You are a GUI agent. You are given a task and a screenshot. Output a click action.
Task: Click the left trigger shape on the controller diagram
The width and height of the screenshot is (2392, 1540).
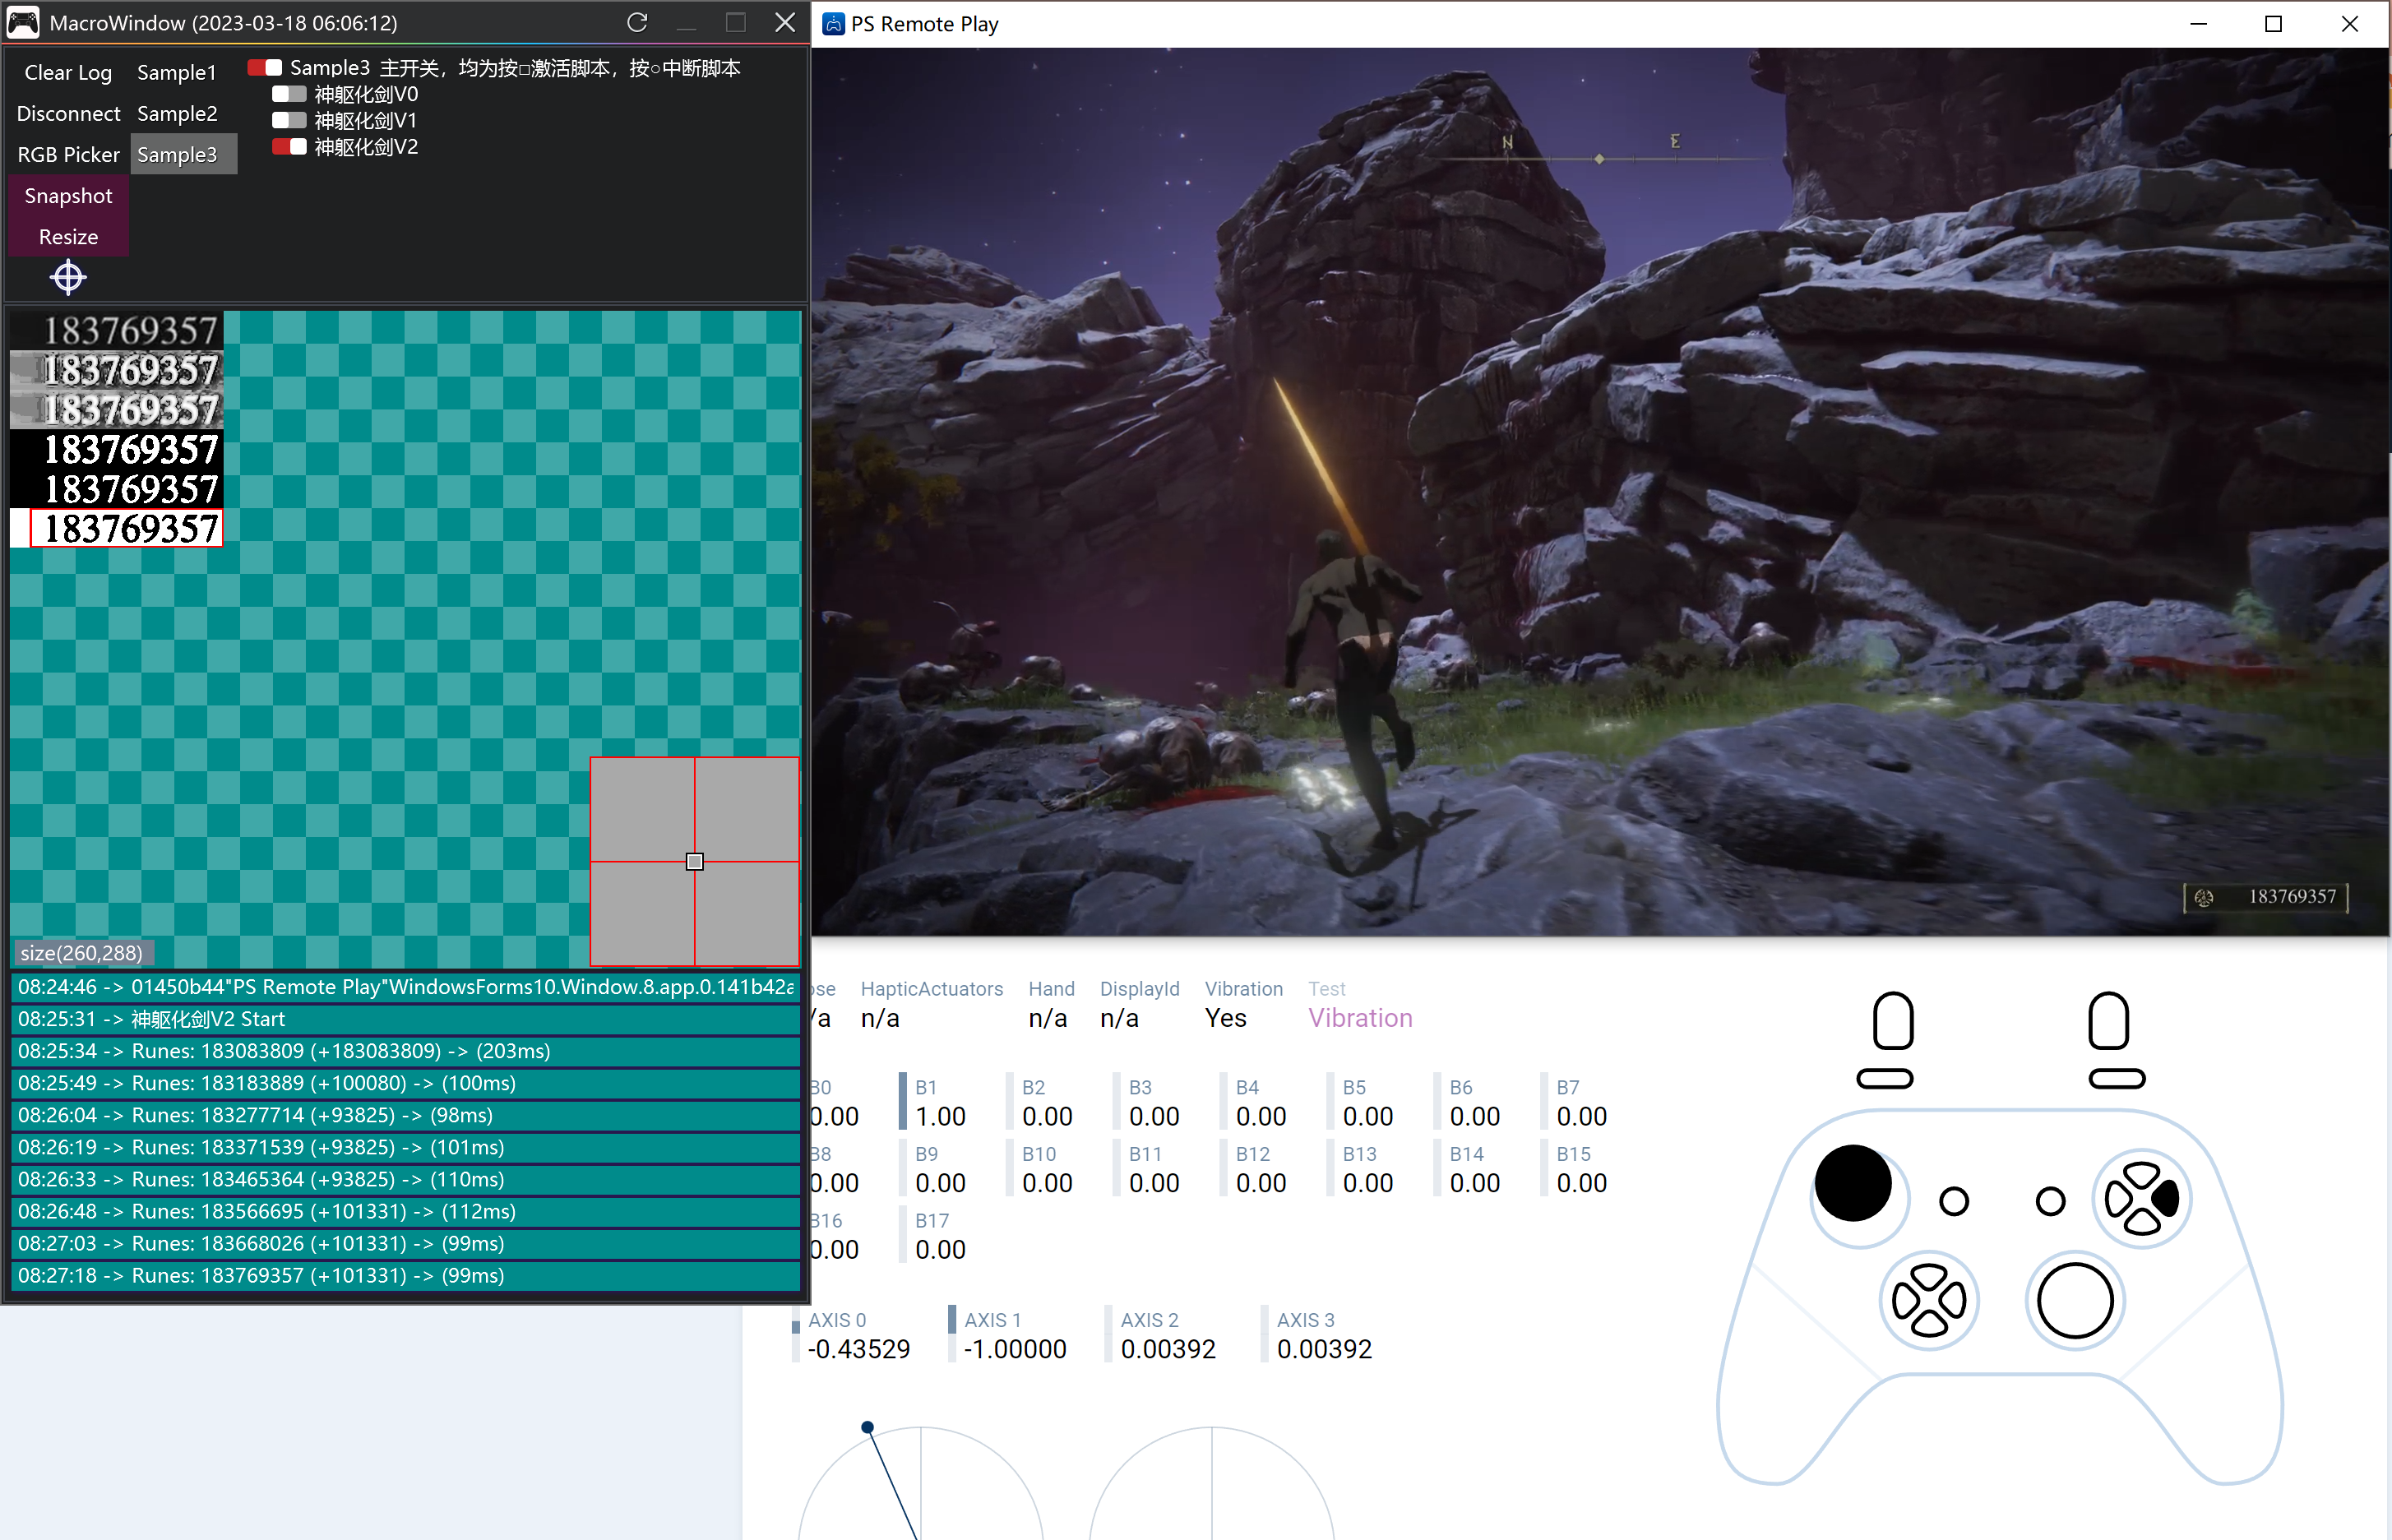click(1892, 1021)
